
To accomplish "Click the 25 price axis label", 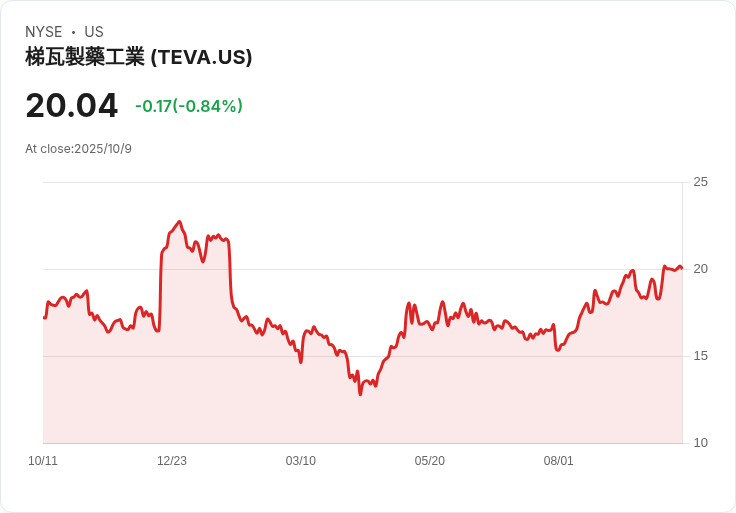I will click(x=700, y=182).
